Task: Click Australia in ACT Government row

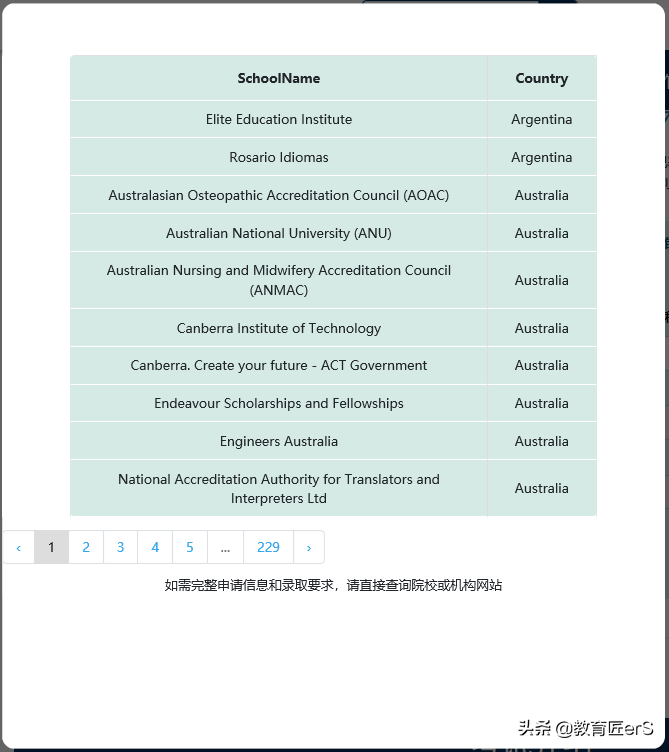Action: (x=542, y=365)
